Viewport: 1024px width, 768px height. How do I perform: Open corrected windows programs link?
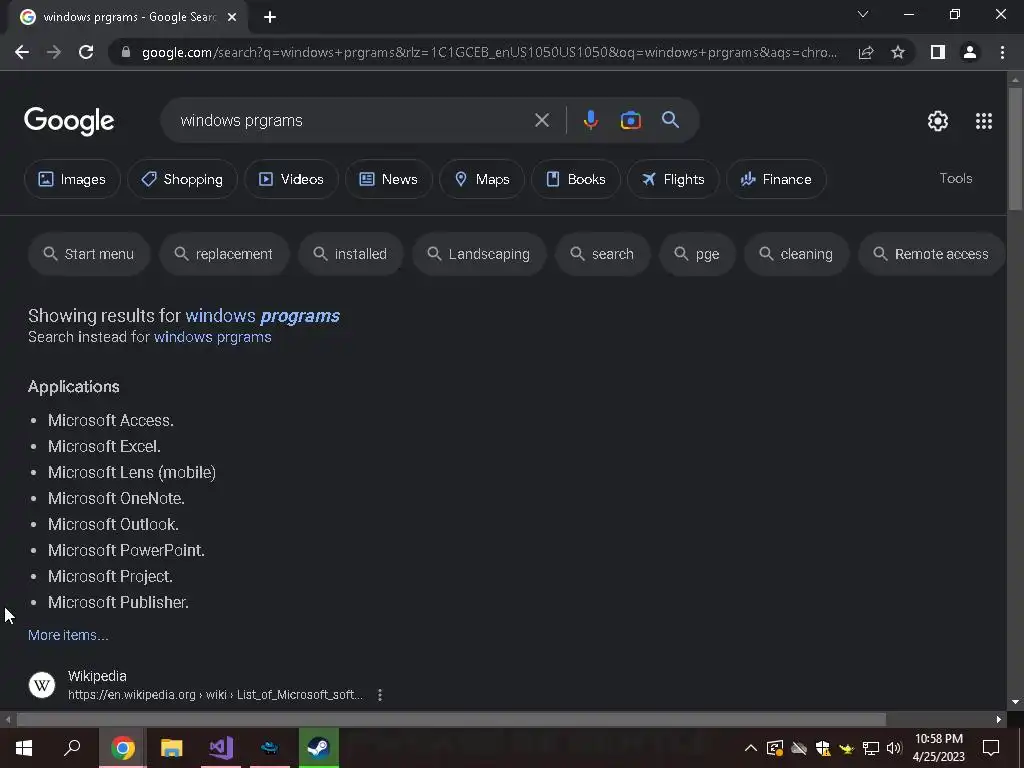coord(263,316)
